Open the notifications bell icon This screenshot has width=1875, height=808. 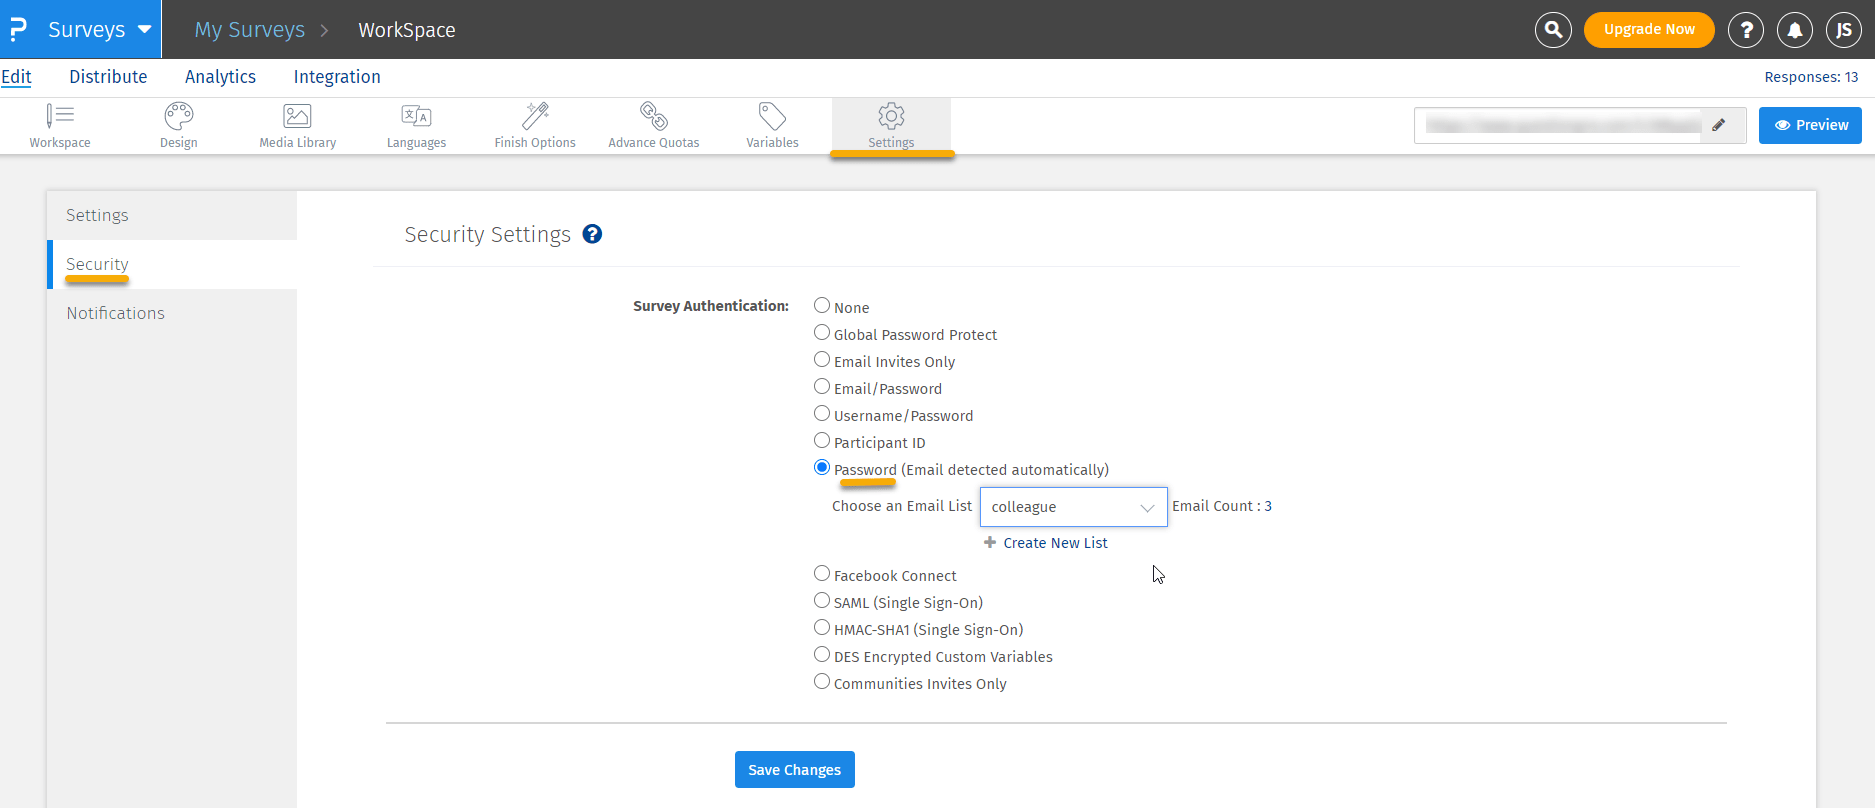[x=1795, y=30]
